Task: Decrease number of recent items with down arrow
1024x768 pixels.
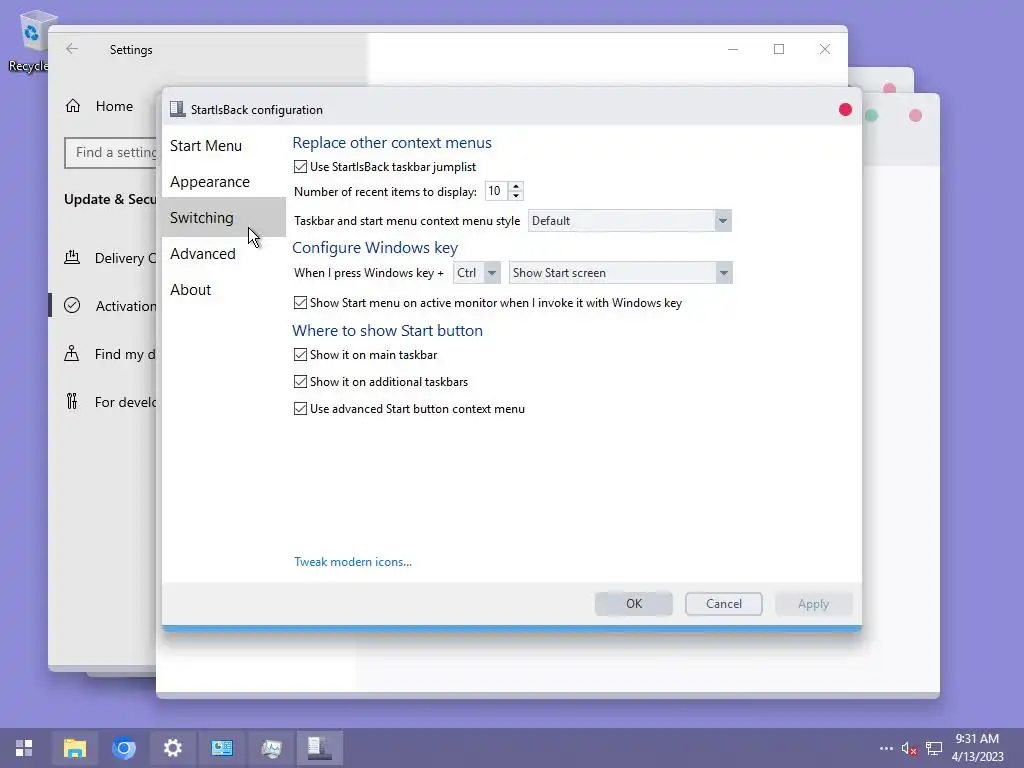Action: (x=516, y=196)
